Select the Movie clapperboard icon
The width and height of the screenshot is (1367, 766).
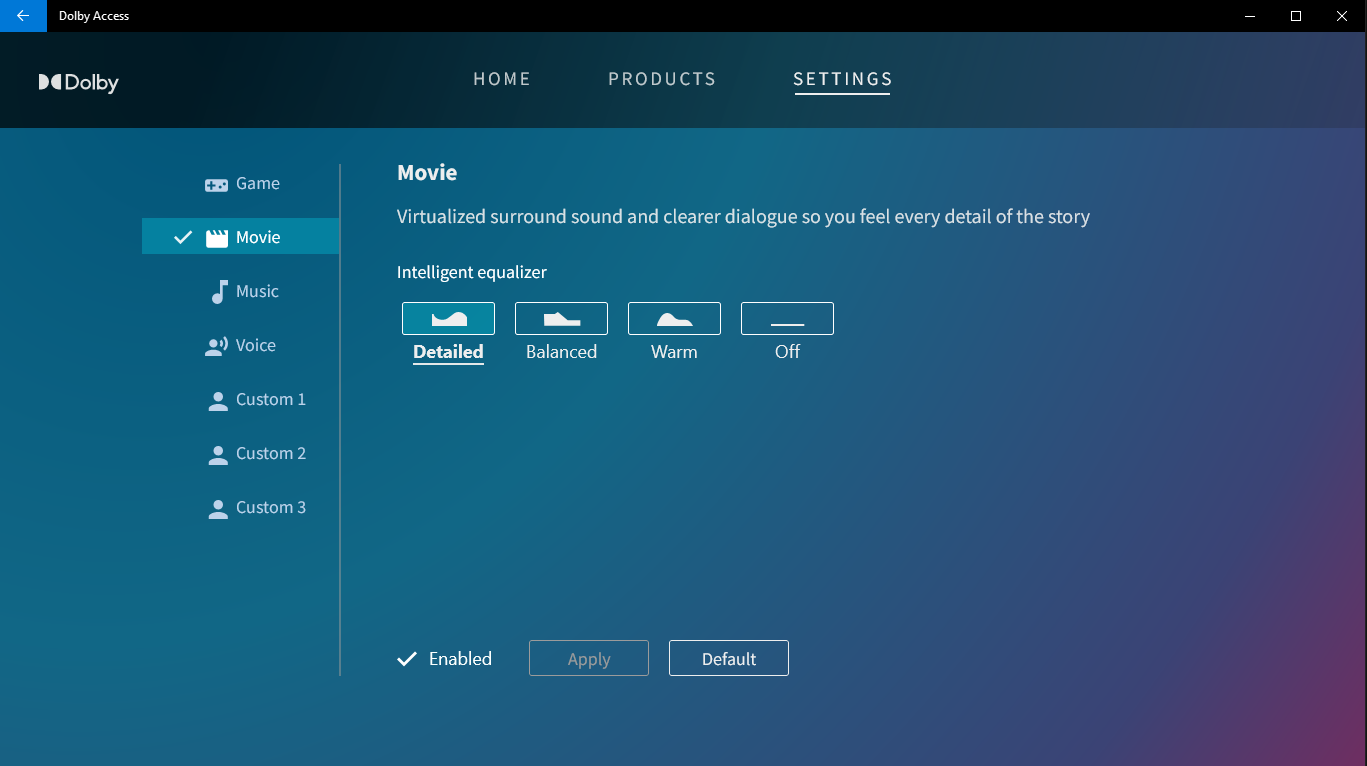tap(217, 238)
